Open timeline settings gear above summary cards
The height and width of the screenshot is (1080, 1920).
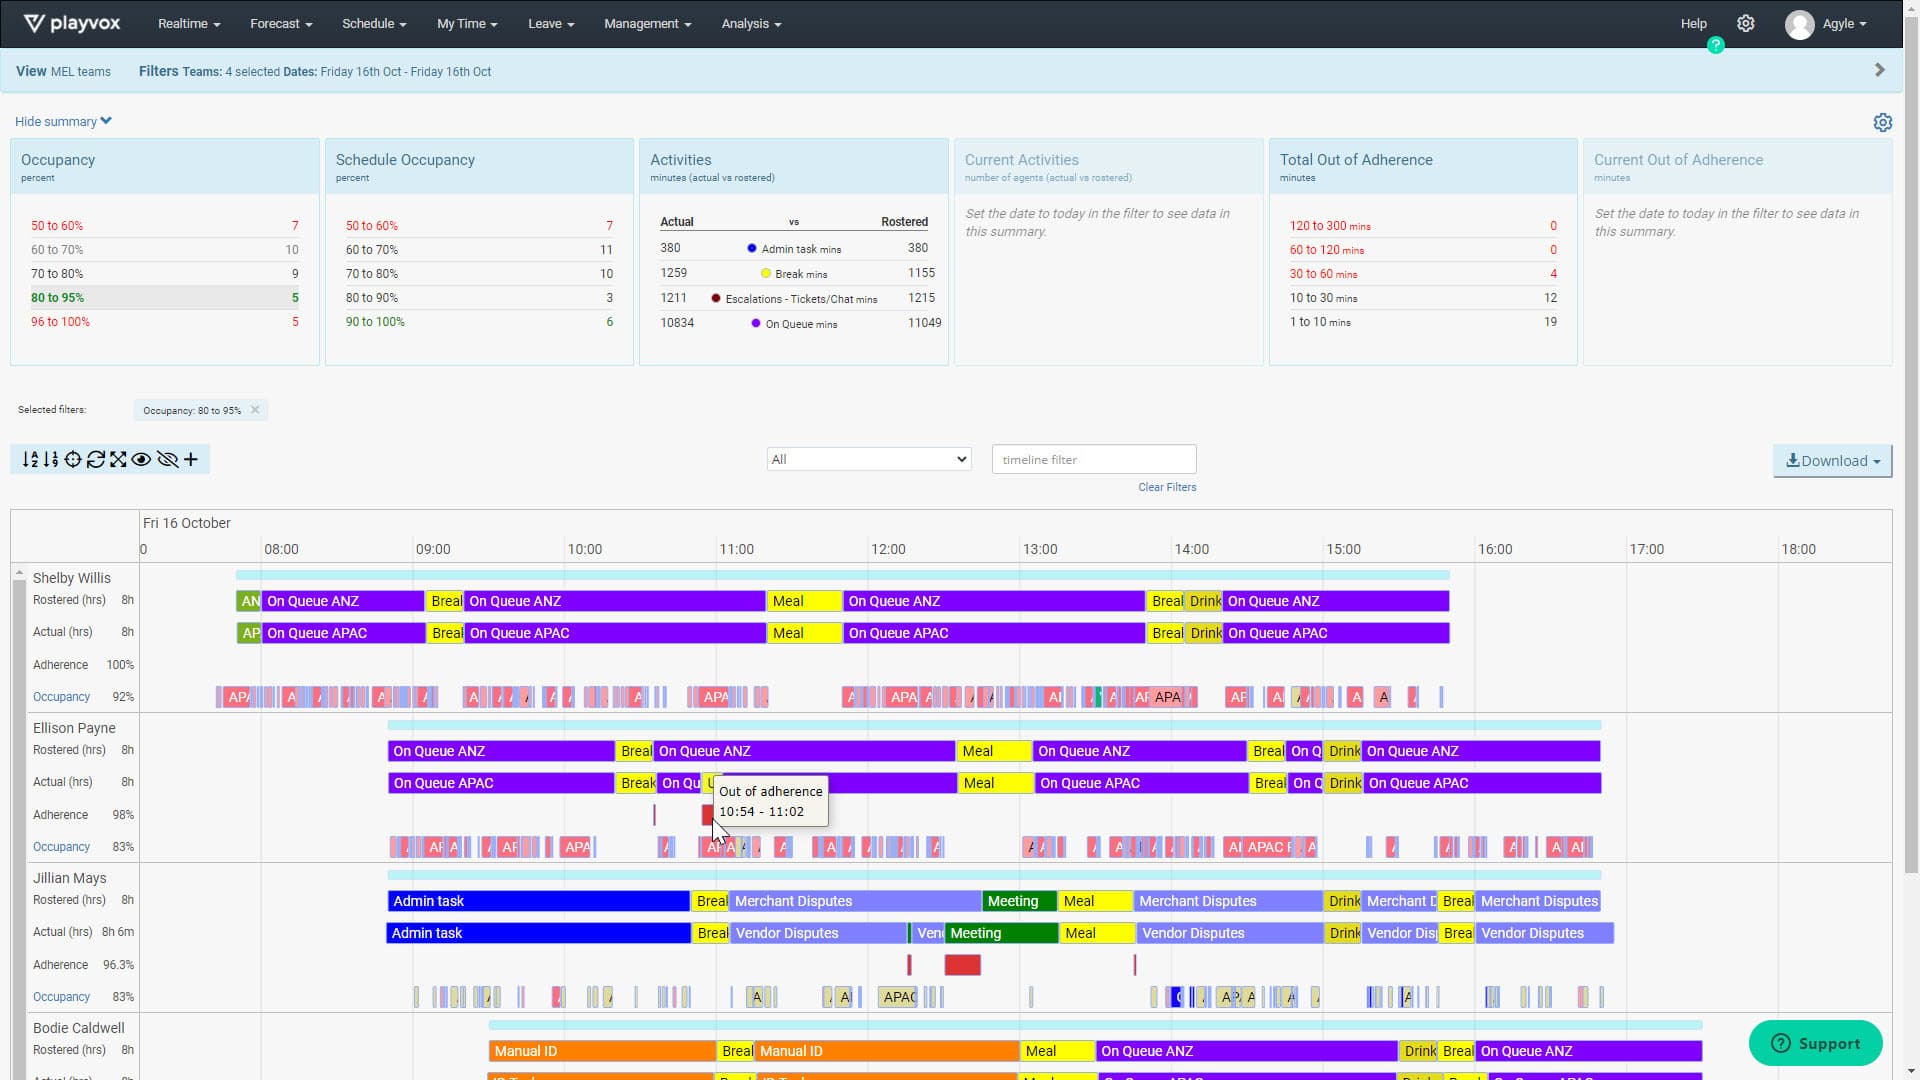coord(1884,122)
